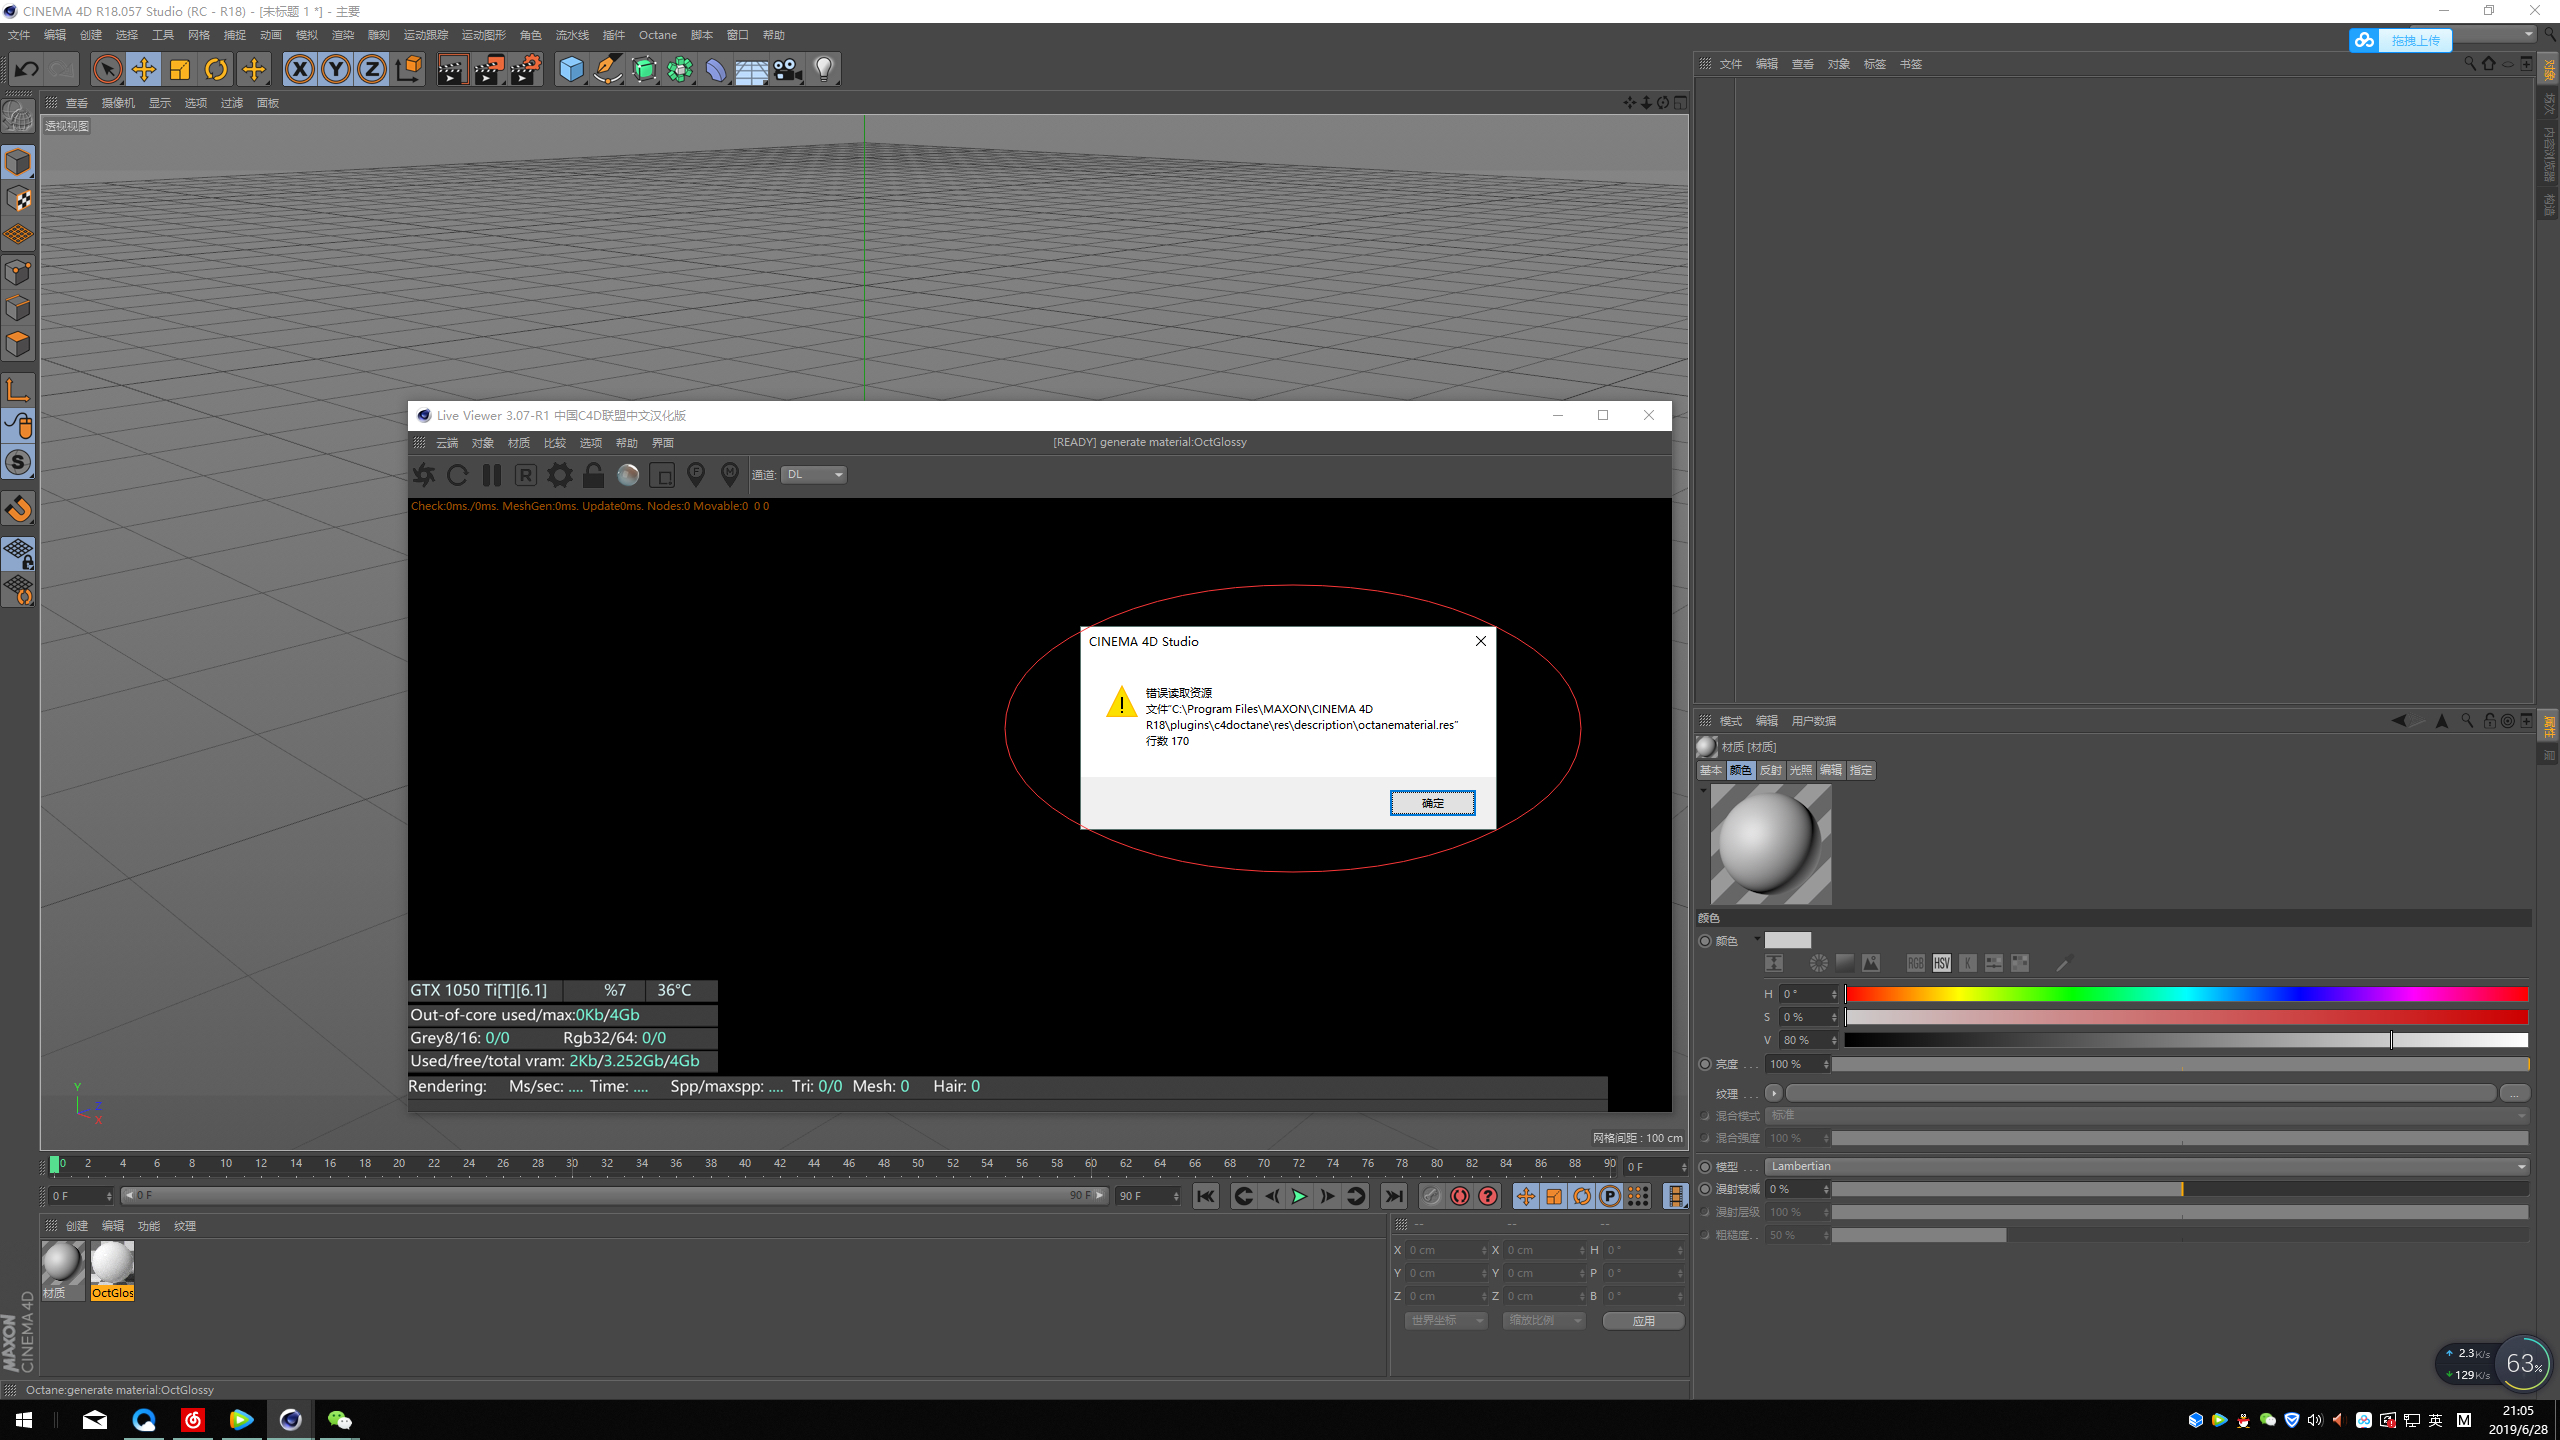Pause rendering in Live Viewer

click(x=492, y=475)
